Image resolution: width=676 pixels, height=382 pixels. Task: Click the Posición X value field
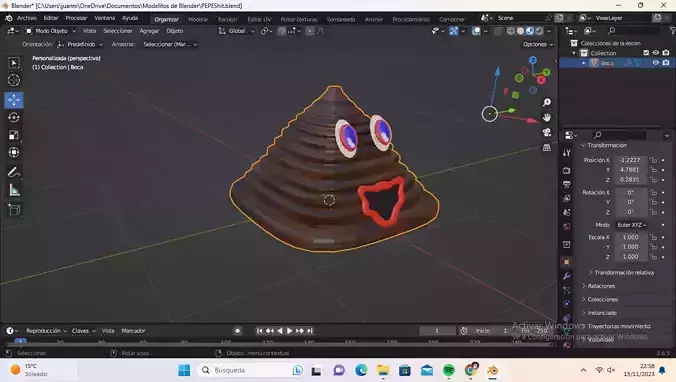(630, 160)
